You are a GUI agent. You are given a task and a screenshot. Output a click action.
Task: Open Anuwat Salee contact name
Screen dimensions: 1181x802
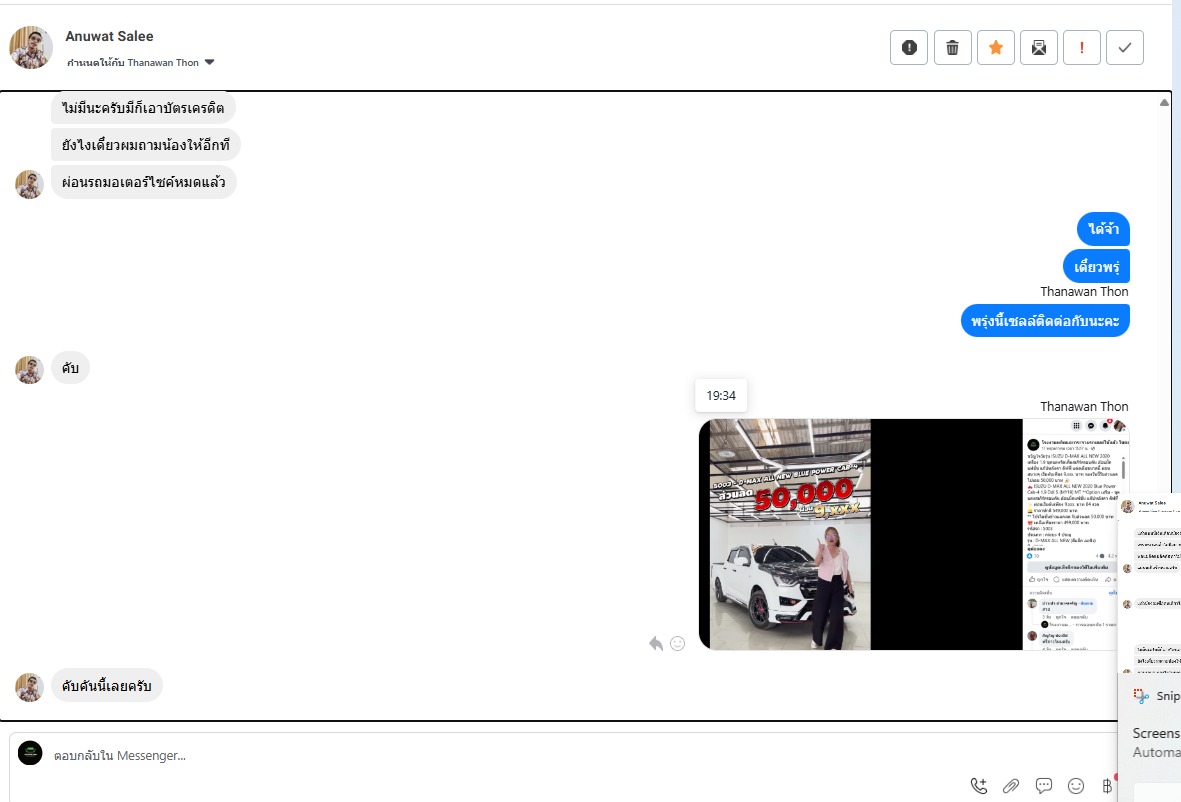click(109, 36)
